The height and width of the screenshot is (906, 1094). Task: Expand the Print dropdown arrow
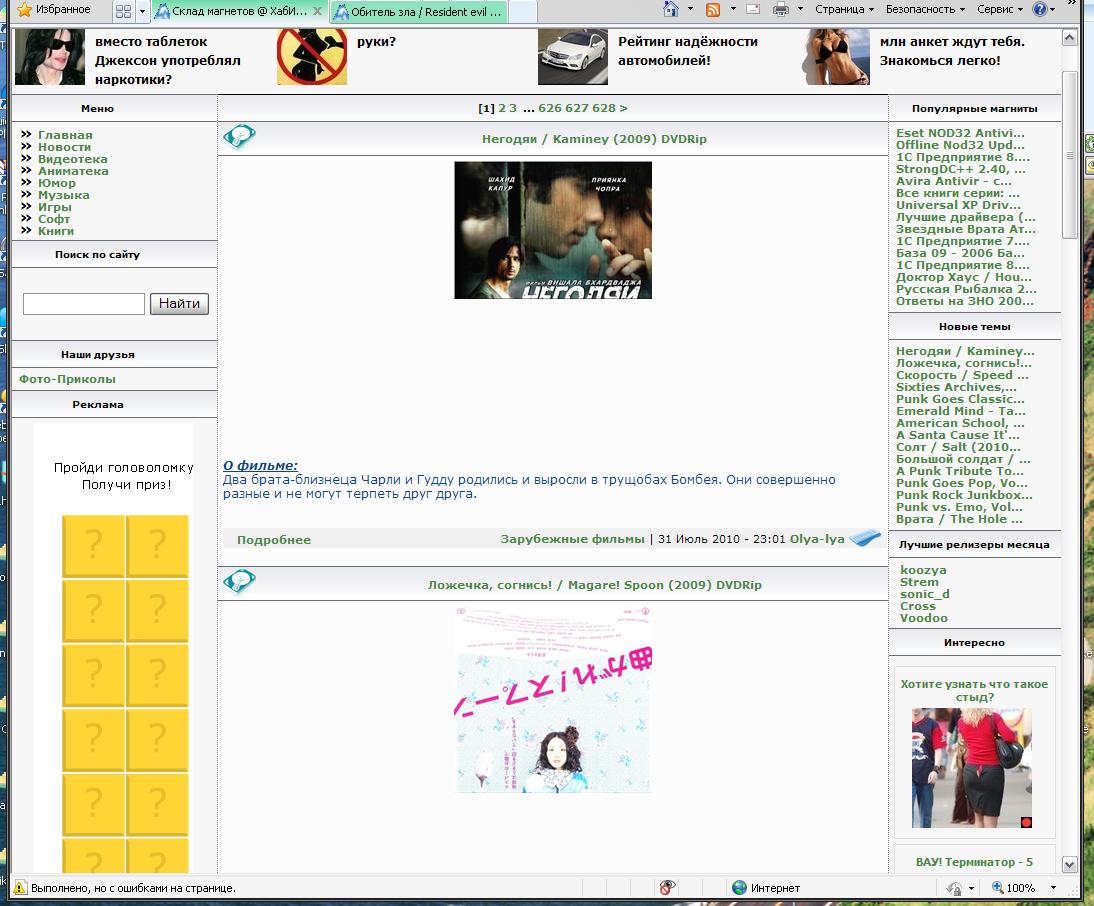click(x=800, y=9)
